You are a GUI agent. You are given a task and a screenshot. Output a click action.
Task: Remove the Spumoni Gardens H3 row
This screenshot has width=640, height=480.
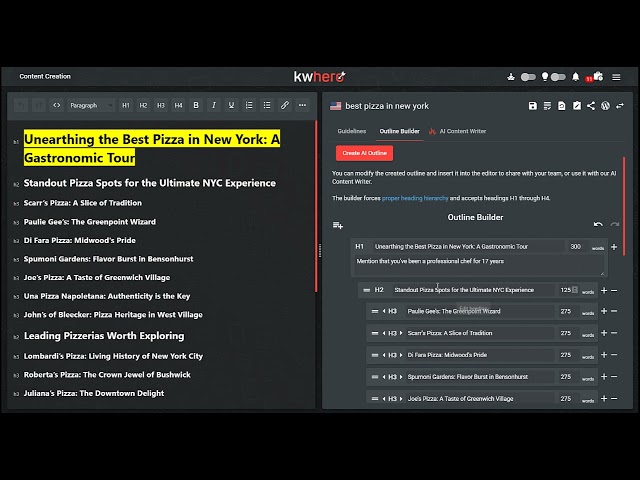(614, 377)
